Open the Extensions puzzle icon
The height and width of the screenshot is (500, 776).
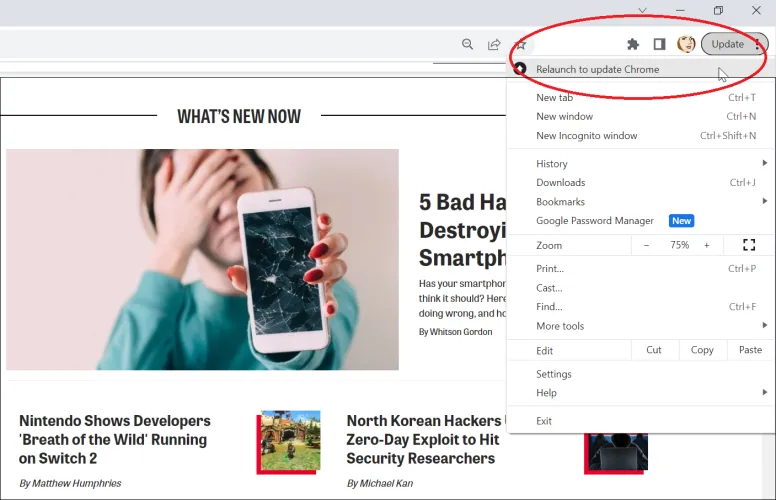pos(632,44)
